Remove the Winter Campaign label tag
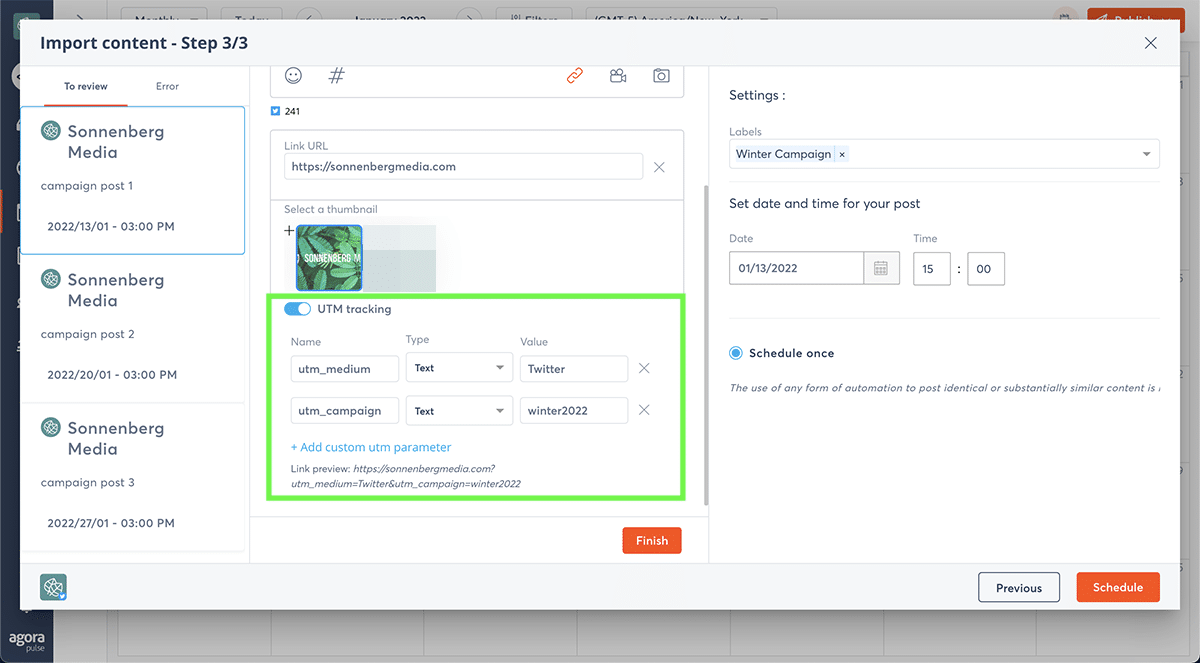 [842, 154]
